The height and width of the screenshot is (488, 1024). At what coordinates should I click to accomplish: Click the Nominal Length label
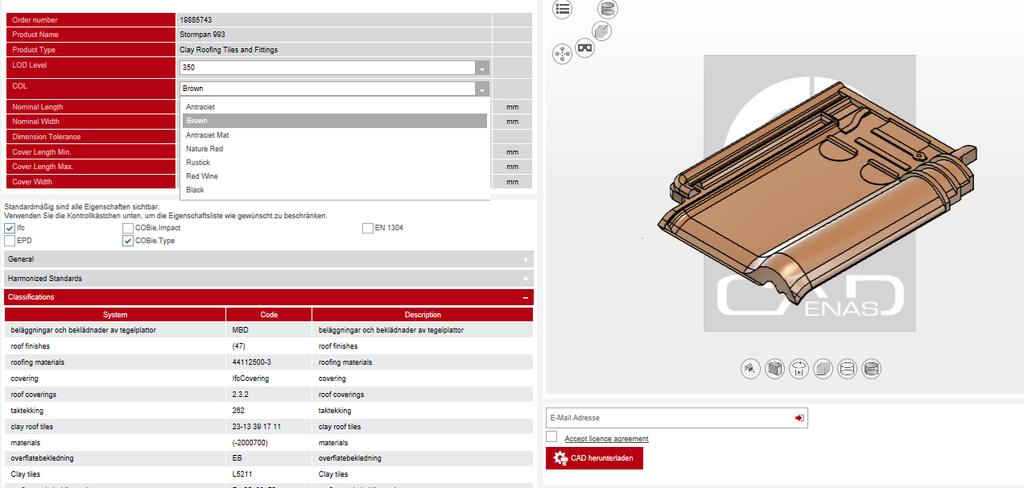[x=37, y=107]
